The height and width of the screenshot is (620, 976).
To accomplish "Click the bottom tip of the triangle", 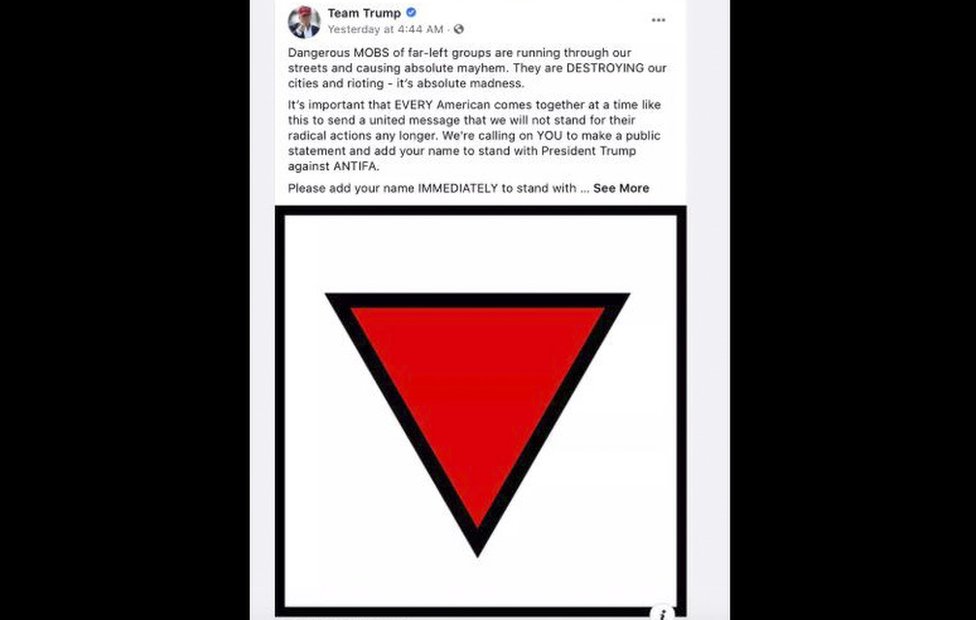I will pos(477,550).
